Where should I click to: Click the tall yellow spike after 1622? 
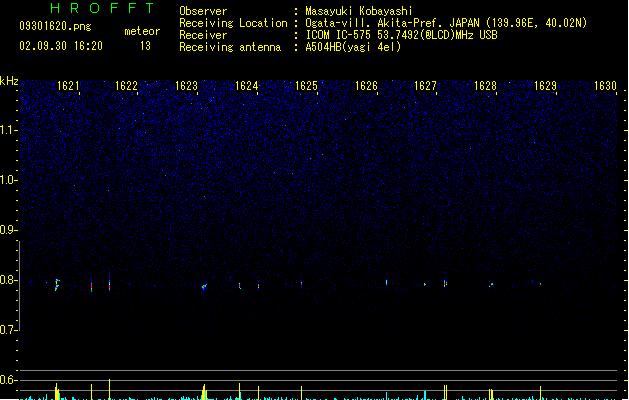pyautogui.click(x=110, y=389)
